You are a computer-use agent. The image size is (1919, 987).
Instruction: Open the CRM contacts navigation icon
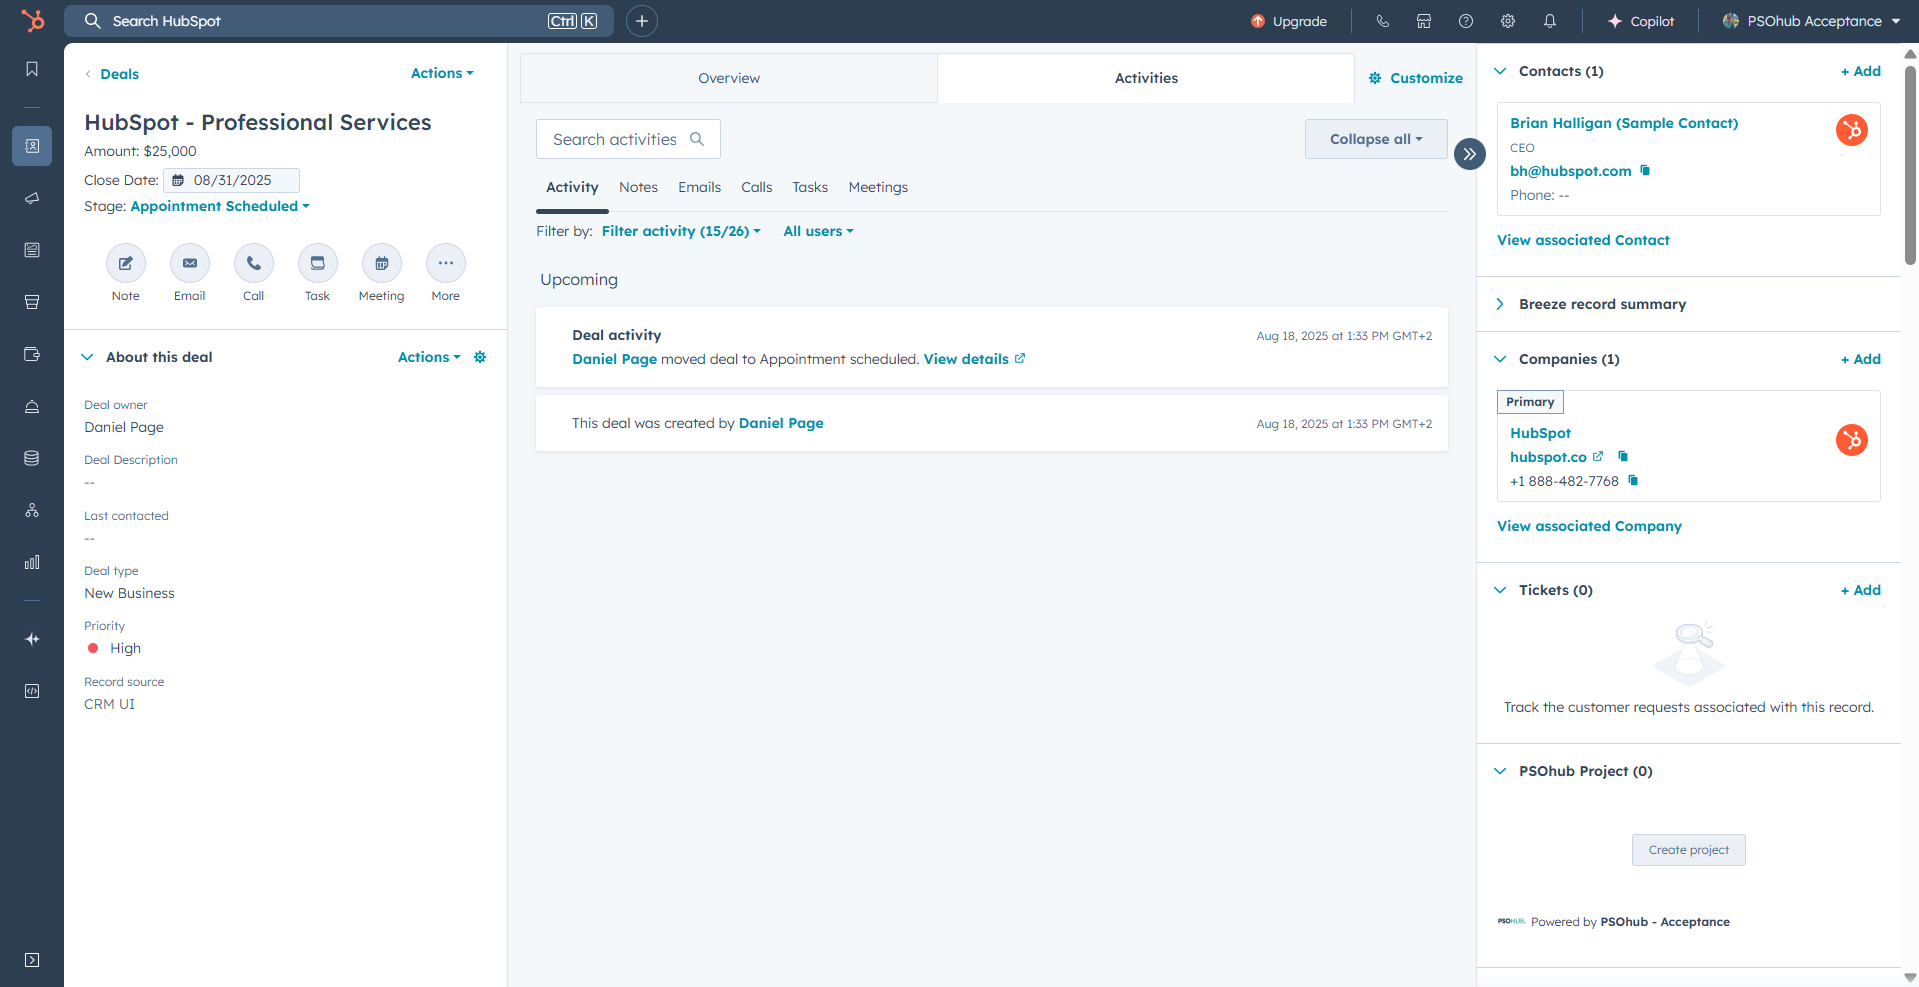tap(32, 146)
